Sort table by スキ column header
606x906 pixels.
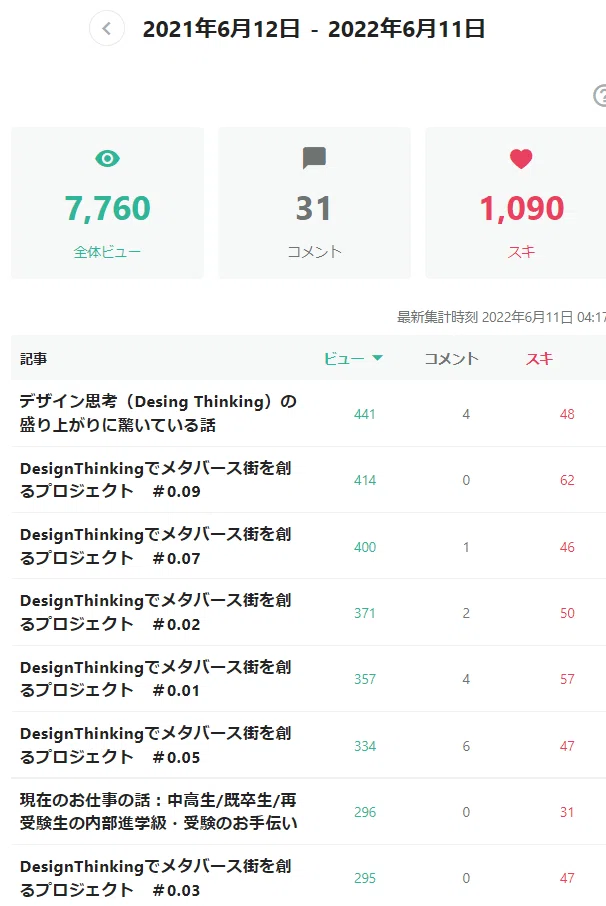(539, 359)
